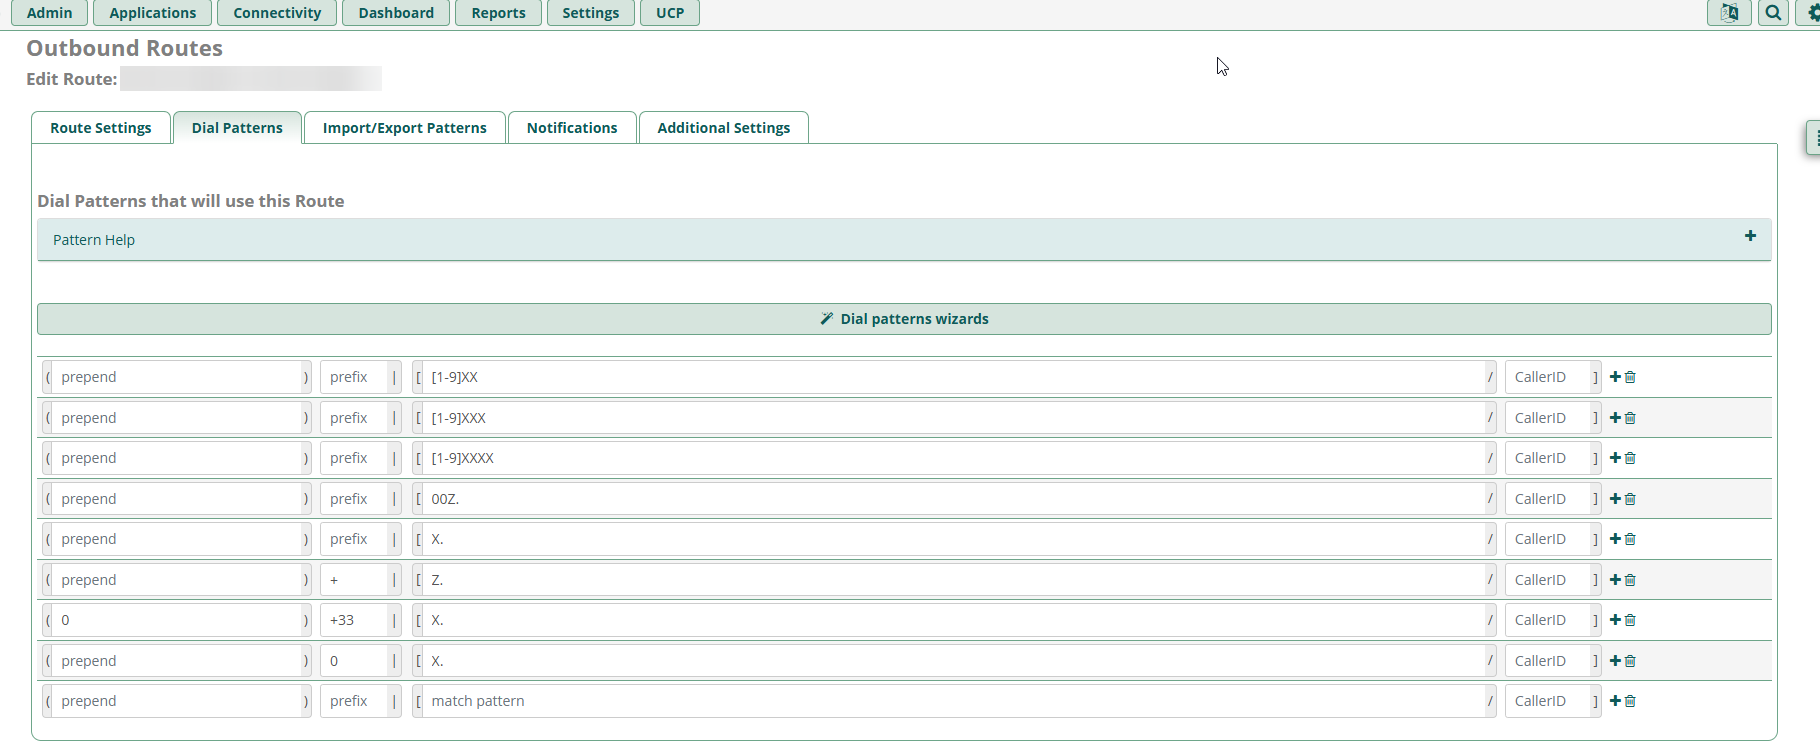This screenshot has width=1820, height=751.
Task: Open the language selector icon
Action: [x=1728, y=13]
